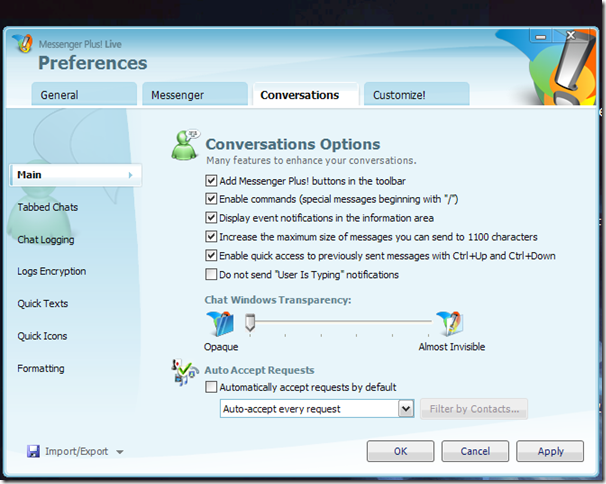Open Logs Encryption settings

click(x=51, y=271)
